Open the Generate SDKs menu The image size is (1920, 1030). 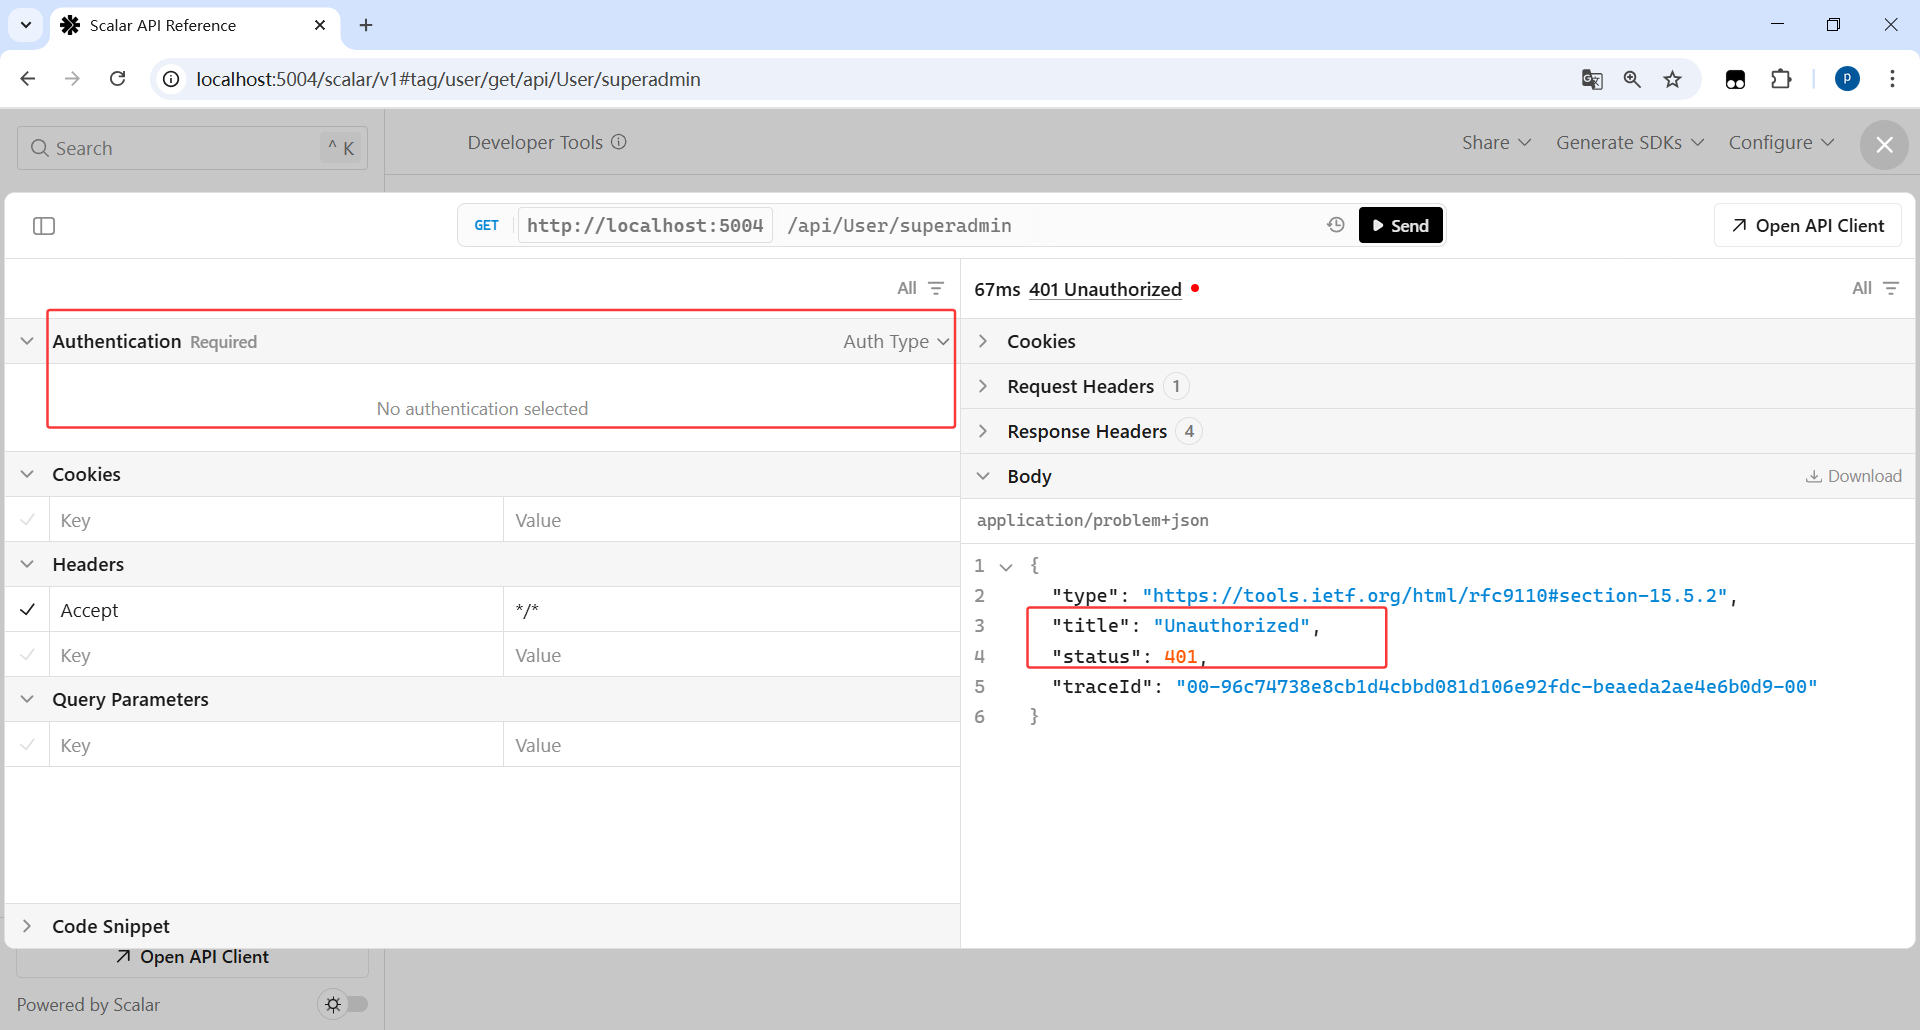[1630, 142]
